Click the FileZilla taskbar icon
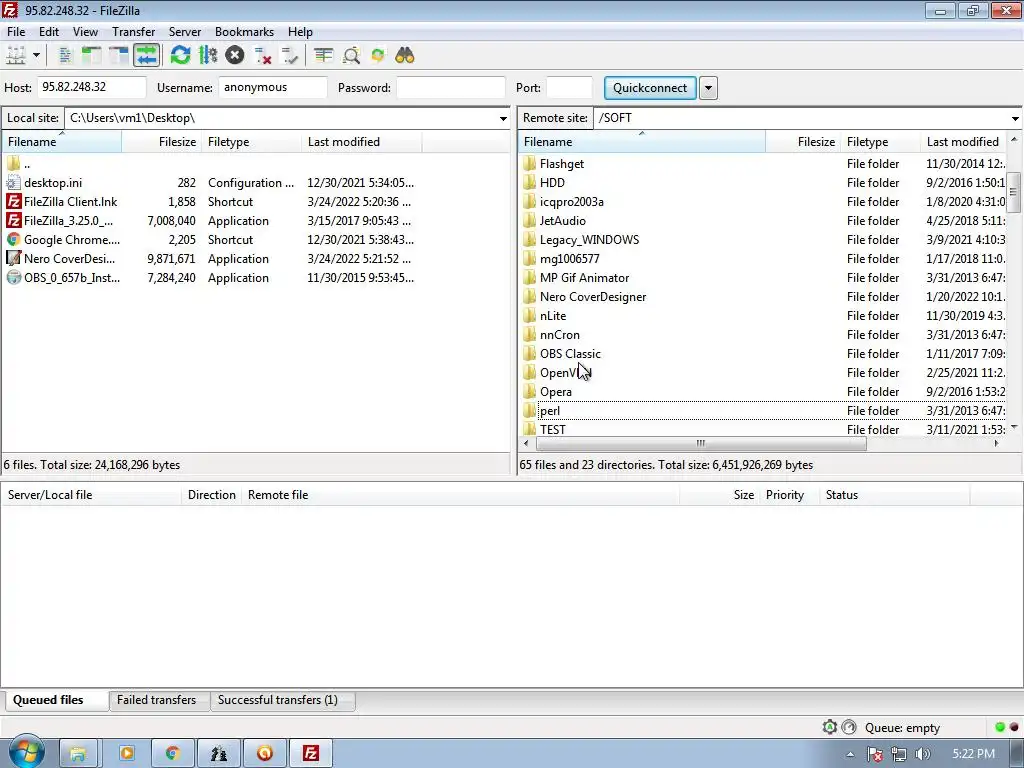Screen dimensions: 1024x768 click(x=311, y=754)
